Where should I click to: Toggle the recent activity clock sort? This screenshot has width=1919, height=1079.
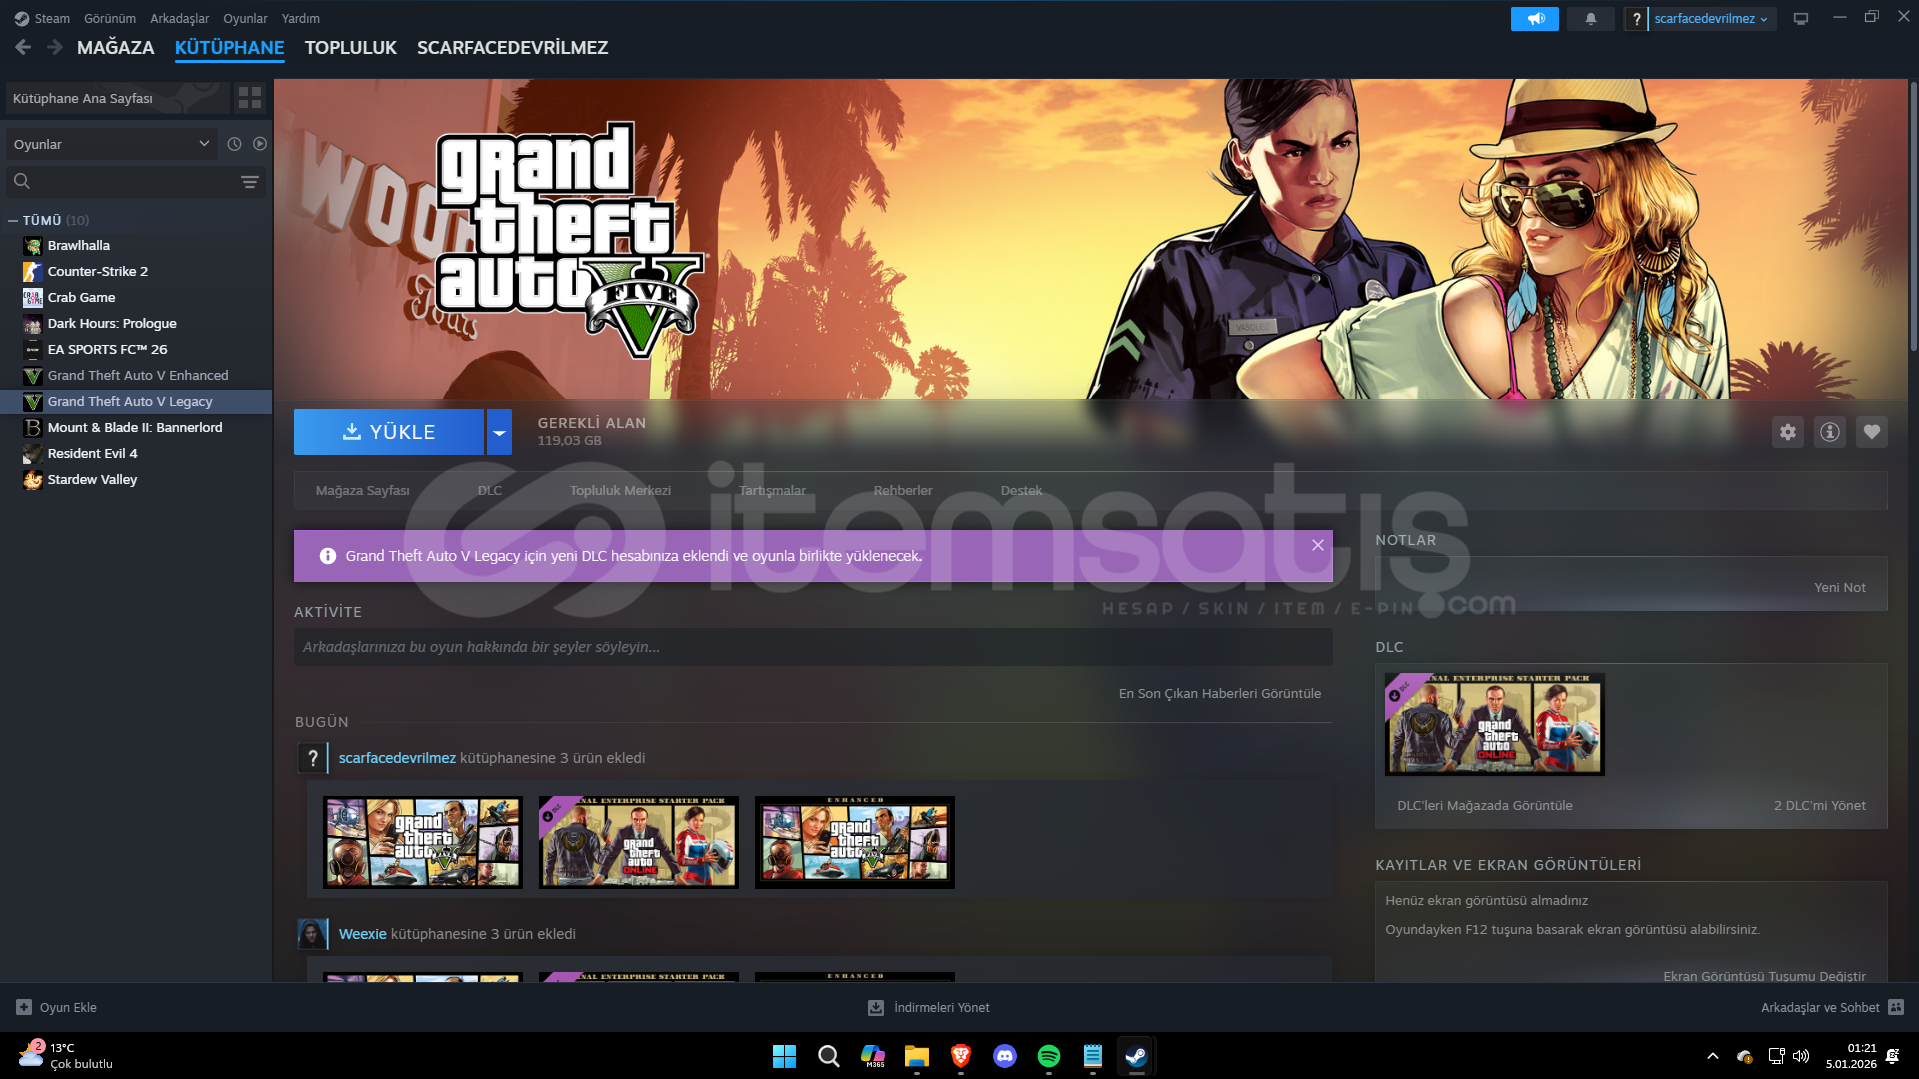pos(234,144)
